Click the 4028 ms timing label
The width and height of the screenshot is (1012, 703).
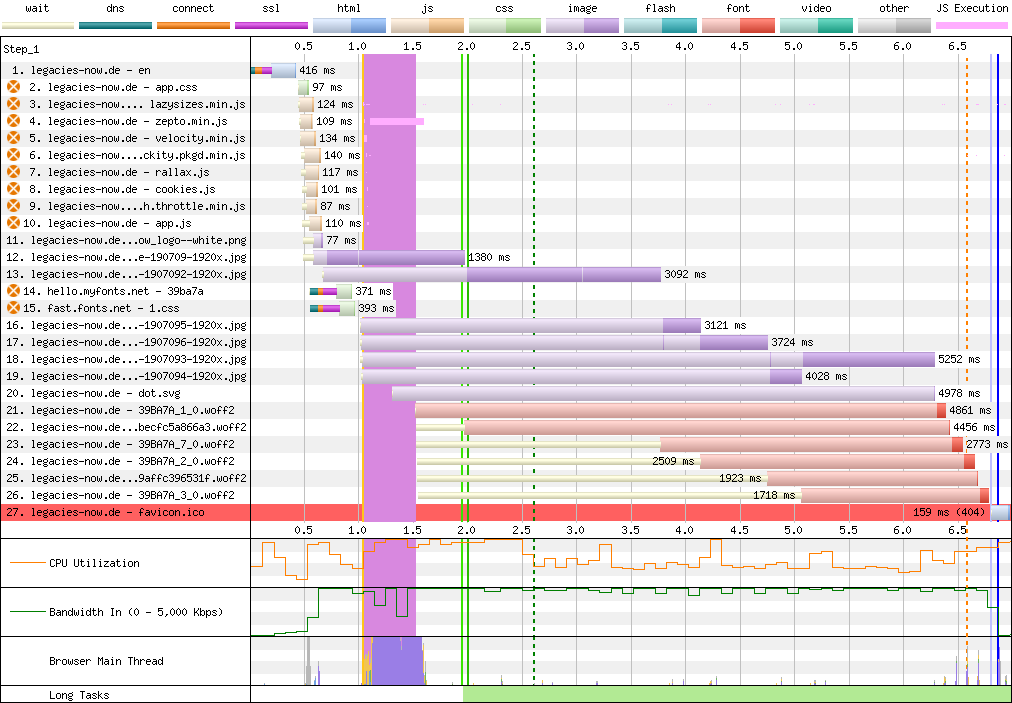click(x=826, y=376)
